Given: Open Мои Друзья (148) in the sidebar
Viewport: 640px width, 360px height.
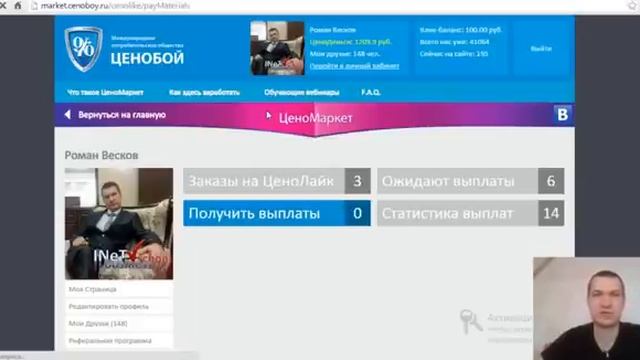Looking at the screenshot, I should point(119,323).
